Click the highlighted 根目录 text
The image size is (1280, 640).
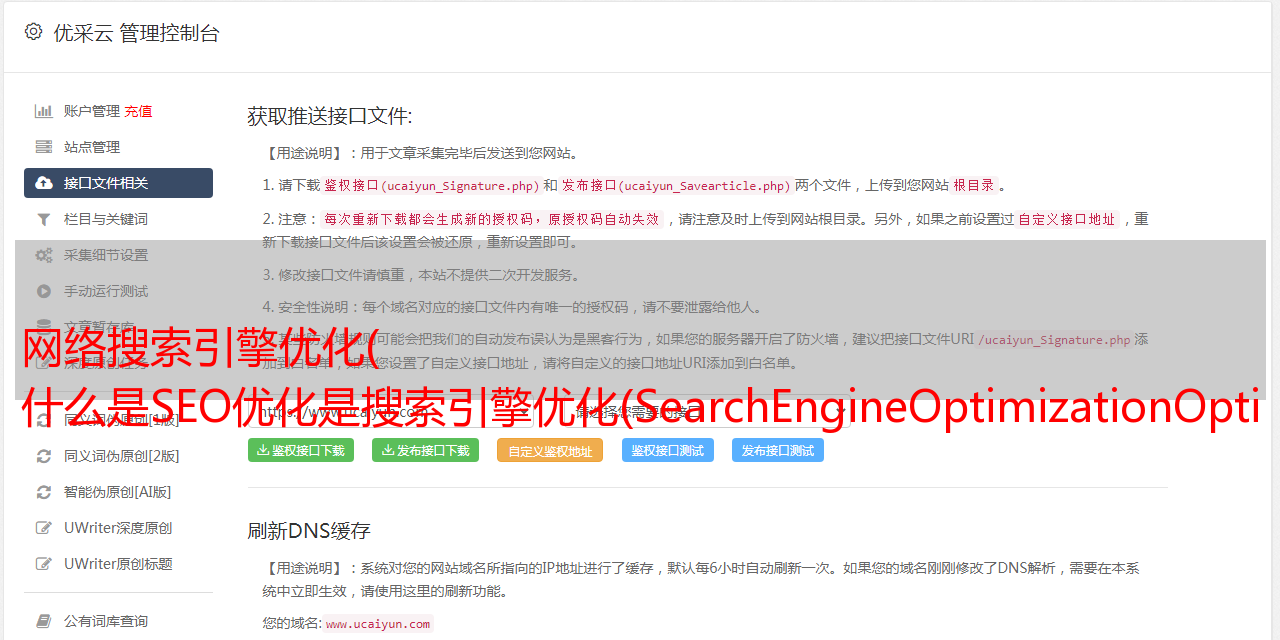point(974,186)
